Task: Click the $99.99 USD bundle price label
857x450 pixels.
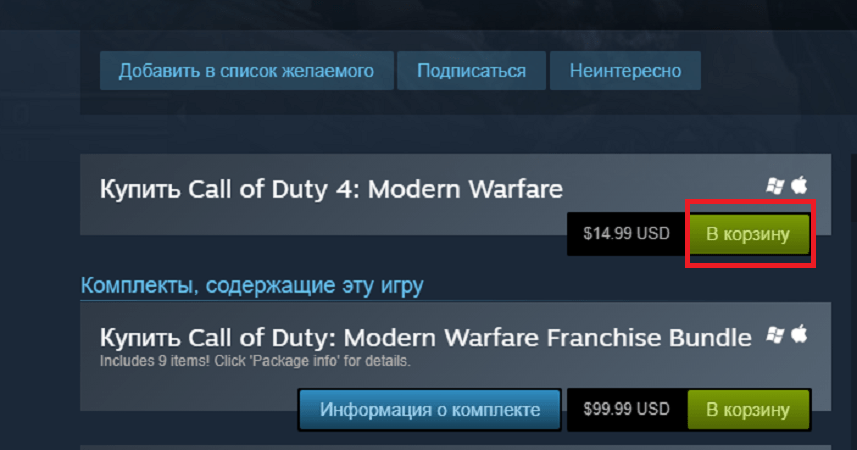Action: pyautogui.click(x=626, y=410)
